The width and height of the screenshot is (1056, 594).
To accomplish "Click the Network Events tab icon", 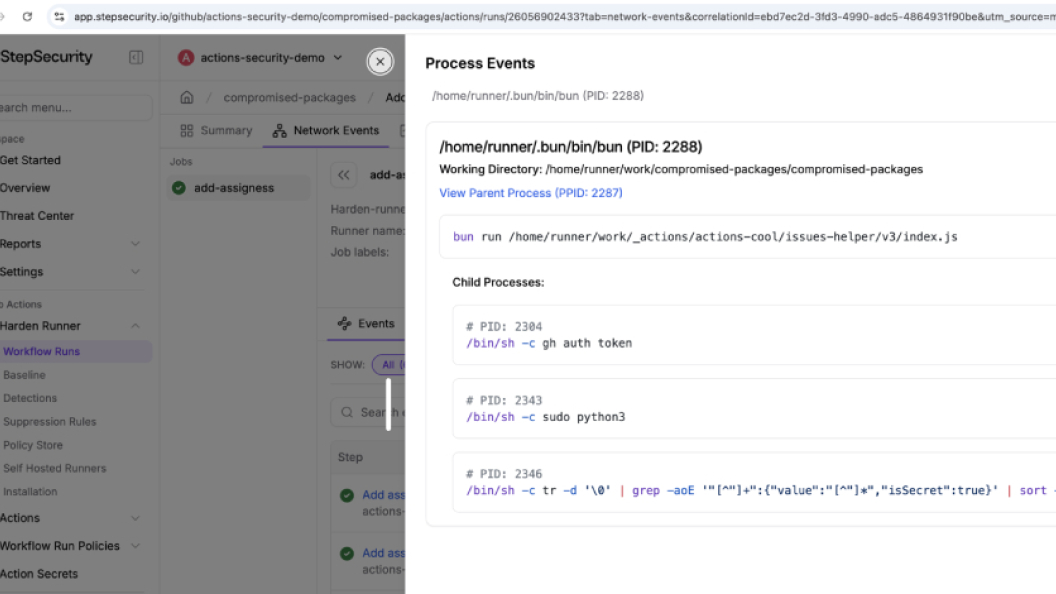I will pyautogui.click(x=279, y=131).
